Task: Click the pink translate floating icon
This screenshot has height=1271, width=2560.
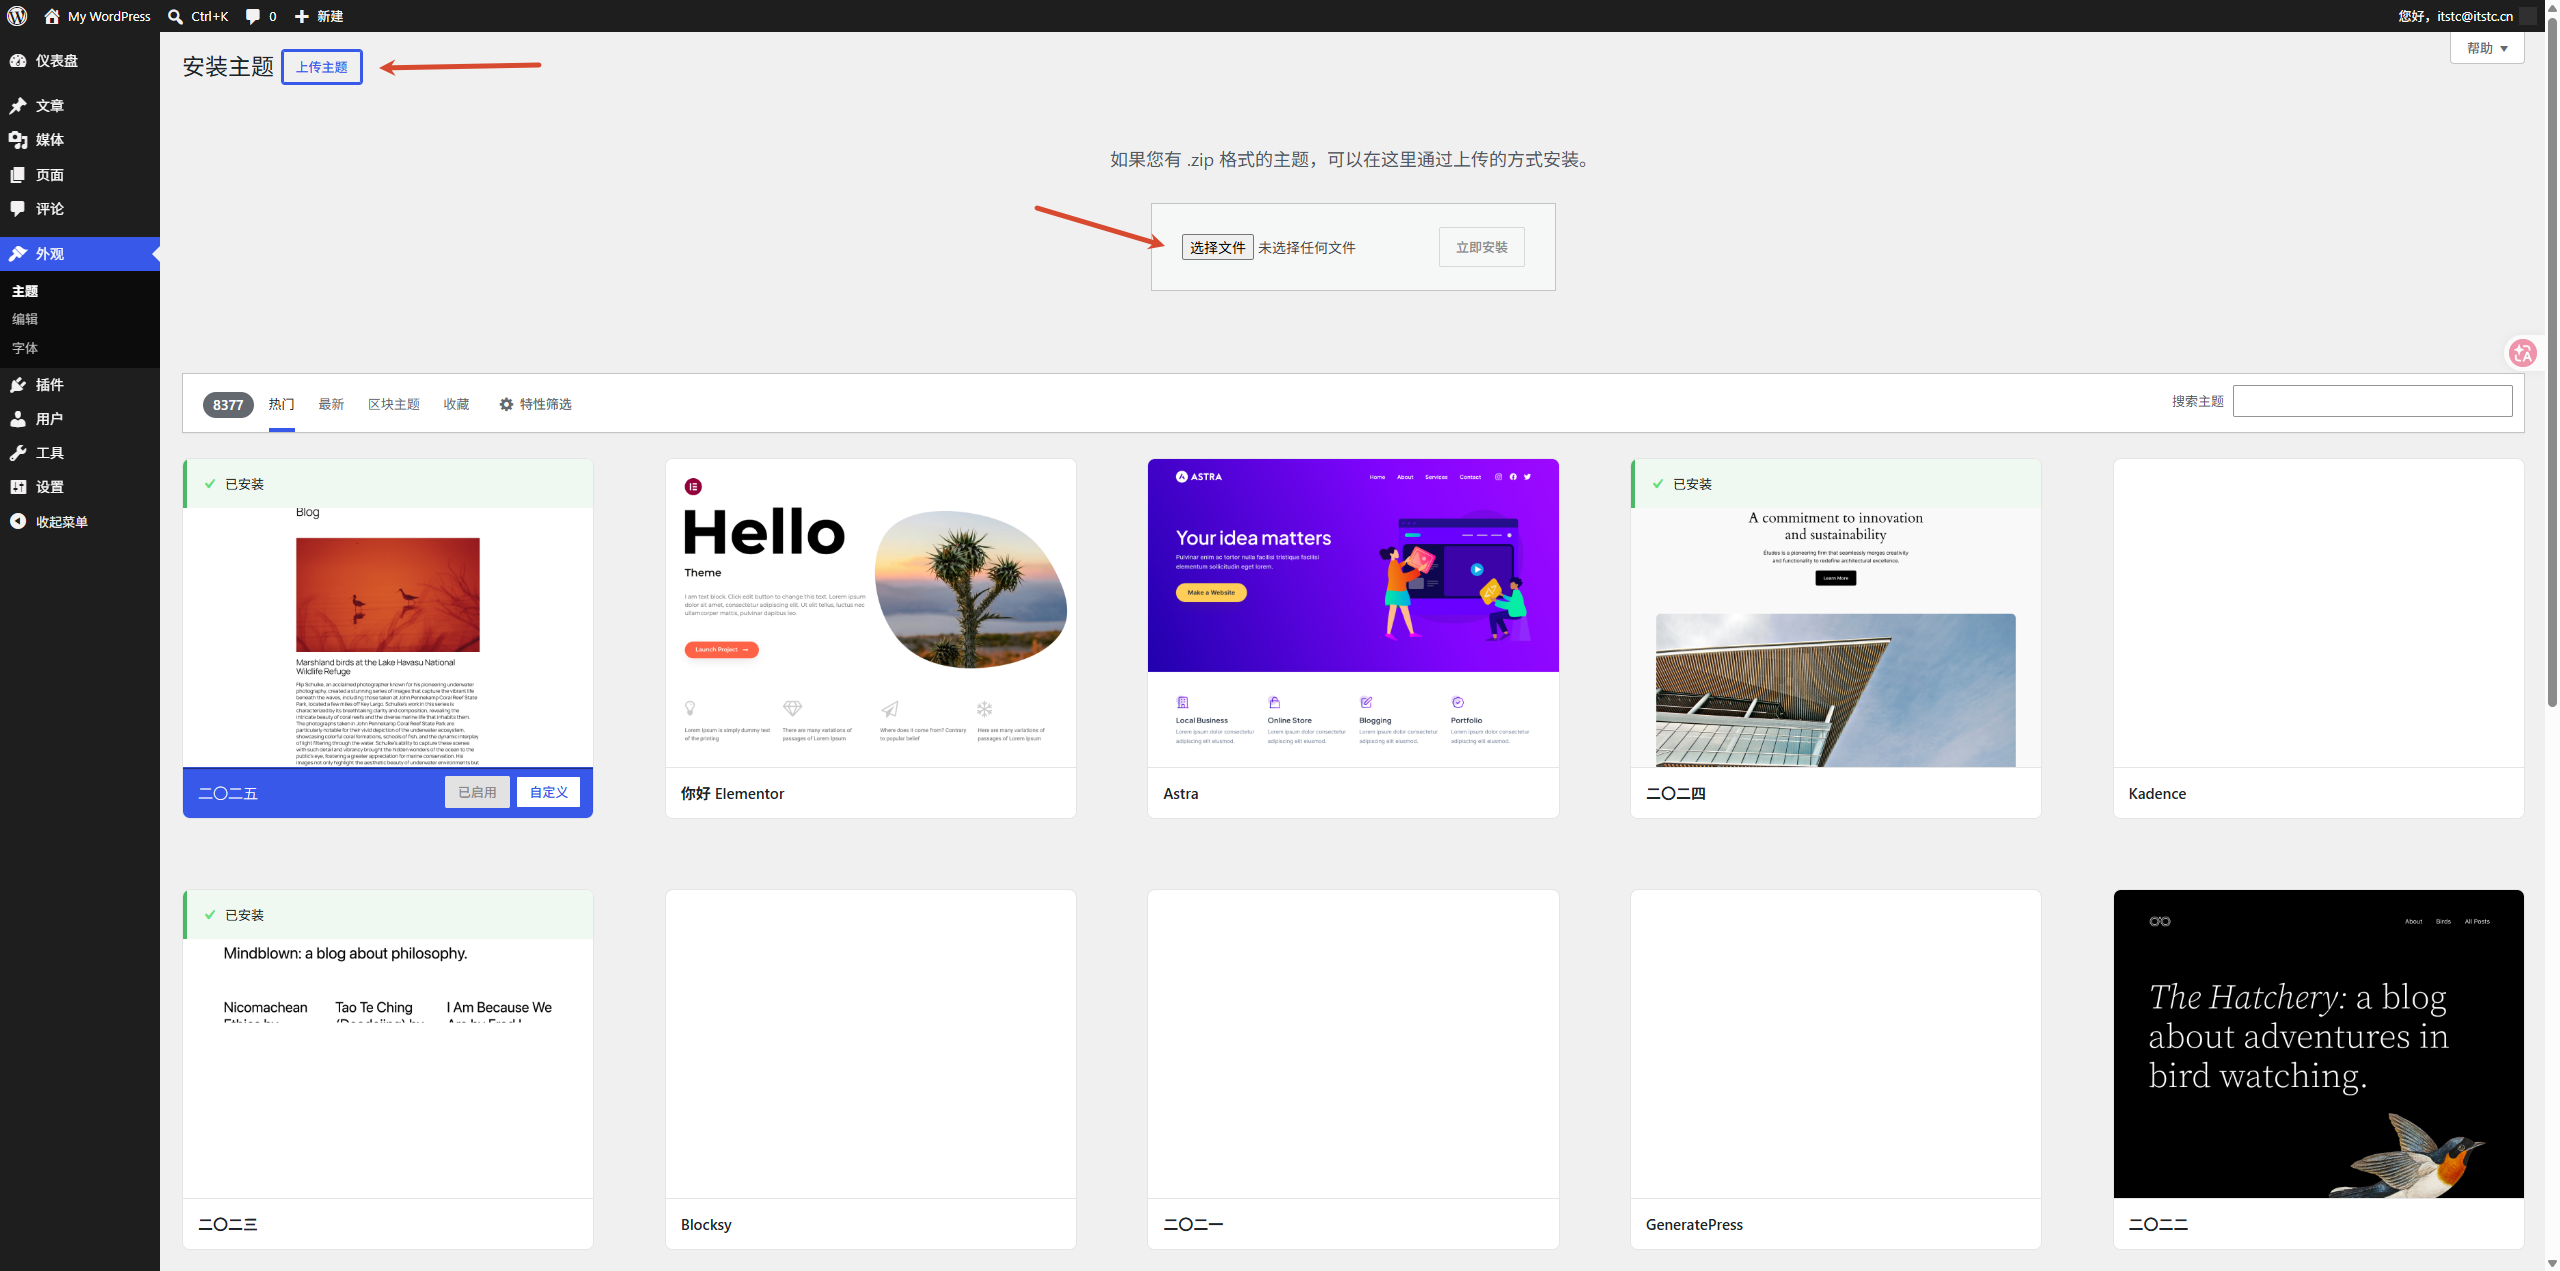Action: [2523, 353]
